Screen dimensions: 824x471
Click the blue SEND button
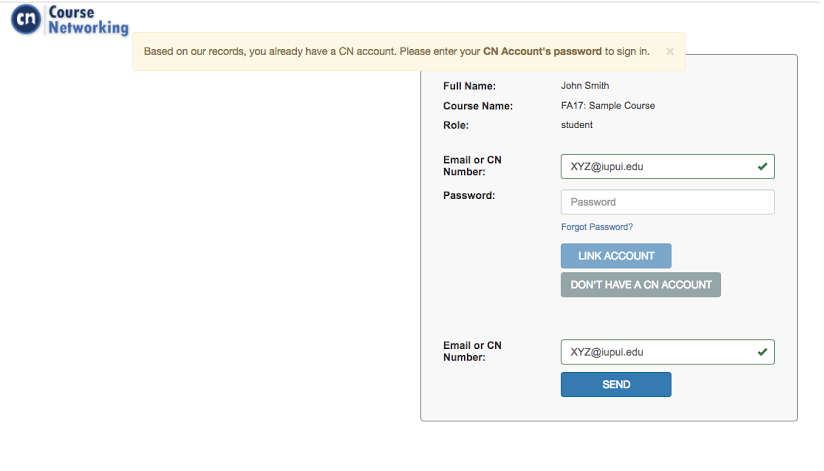click(616, 385)
